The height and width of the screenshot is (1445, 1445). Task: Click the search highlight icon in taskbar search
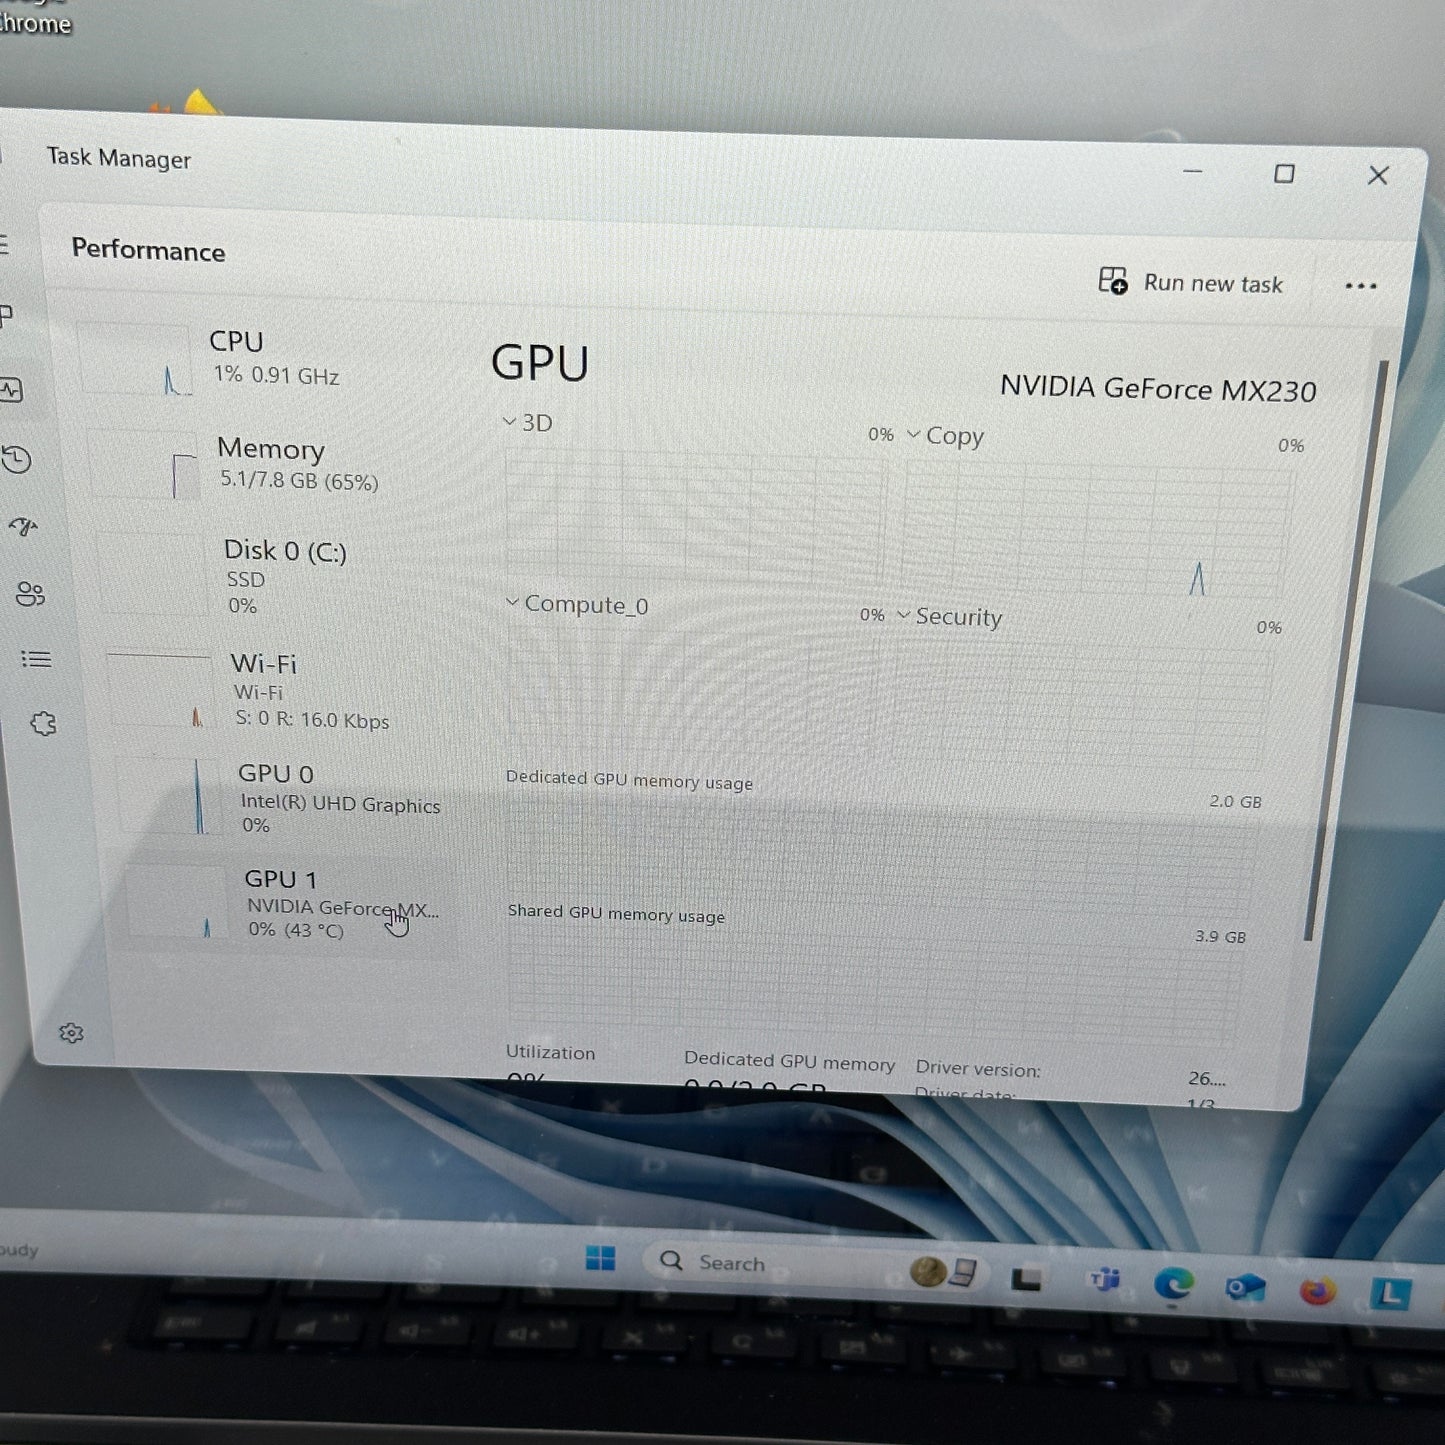click(x=942, y=1272)
